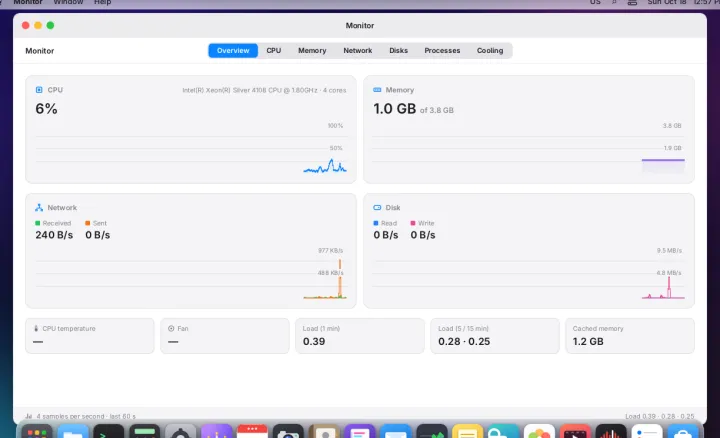Click the fan icon in the Fan tile

click(171, 329)
